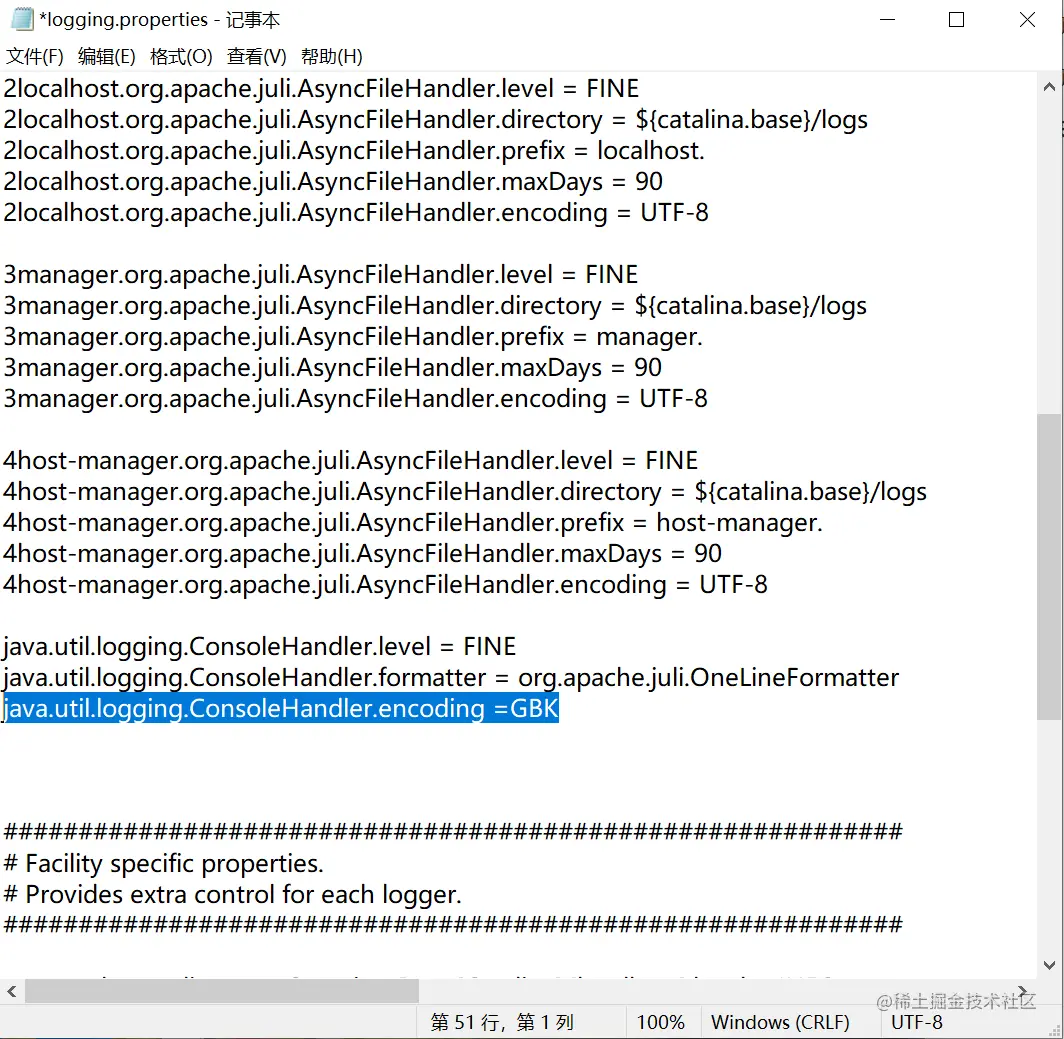1064x1039 pixels.
Task: Click the horizontal scrollbar right arrow
Action: pos(1023,991)
